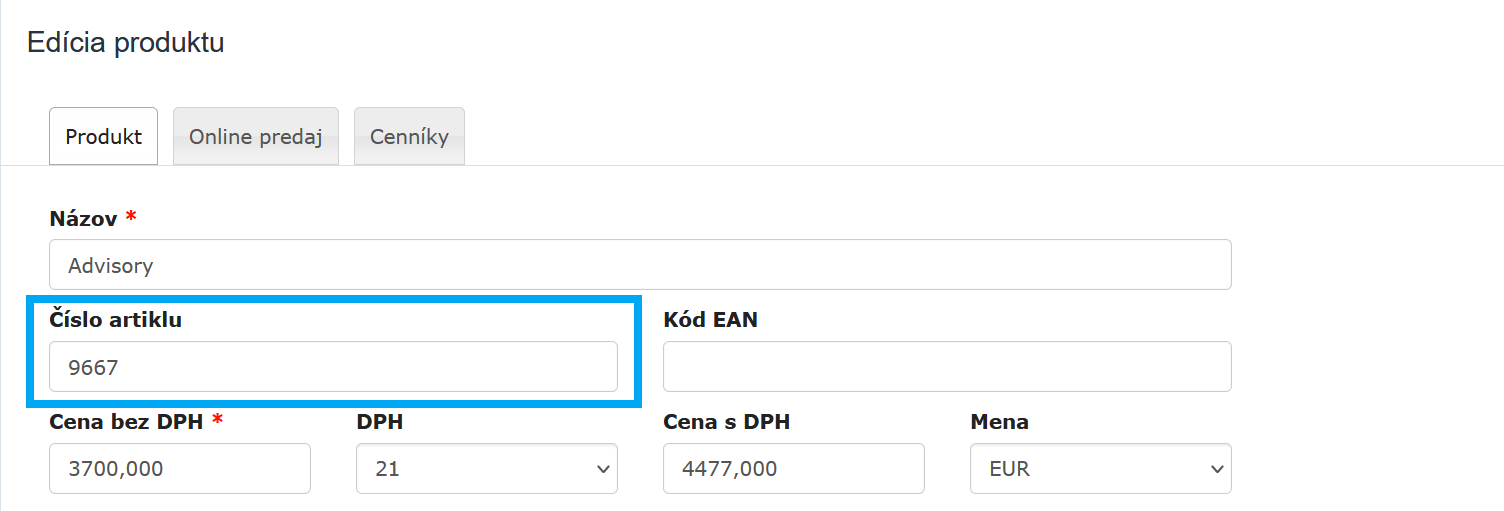Select the Produkt tab

click(104, 137)
